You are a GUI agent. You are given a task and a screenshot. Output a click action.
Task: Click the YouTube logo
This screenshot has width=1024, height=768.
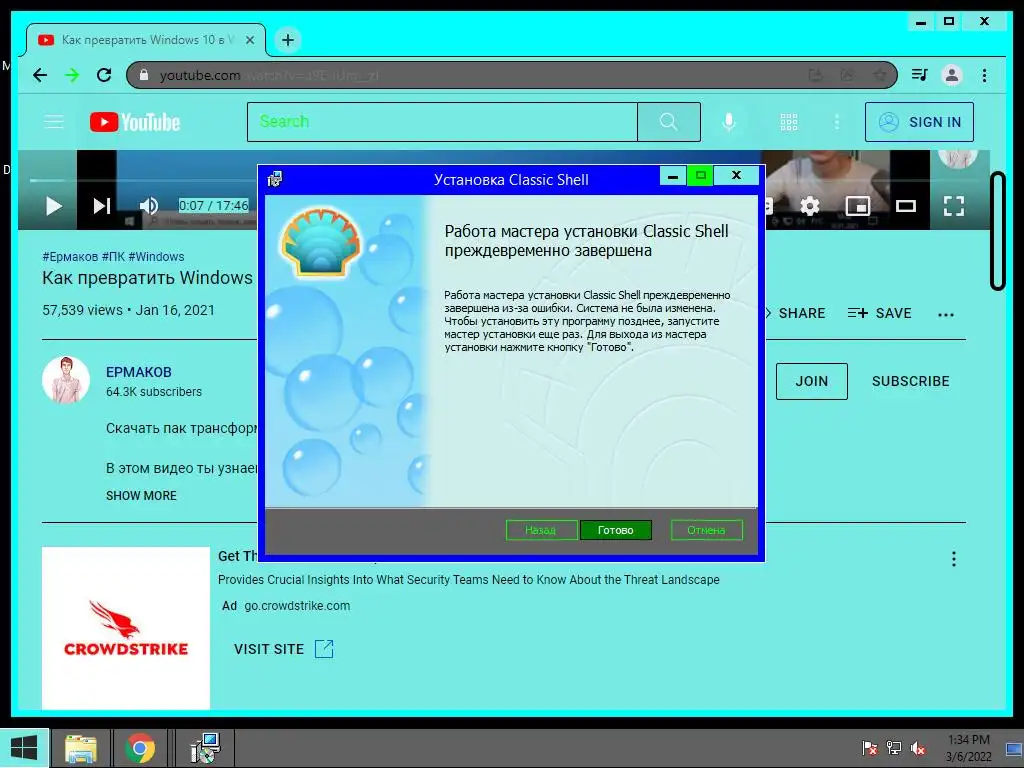[x=135, y=122]
